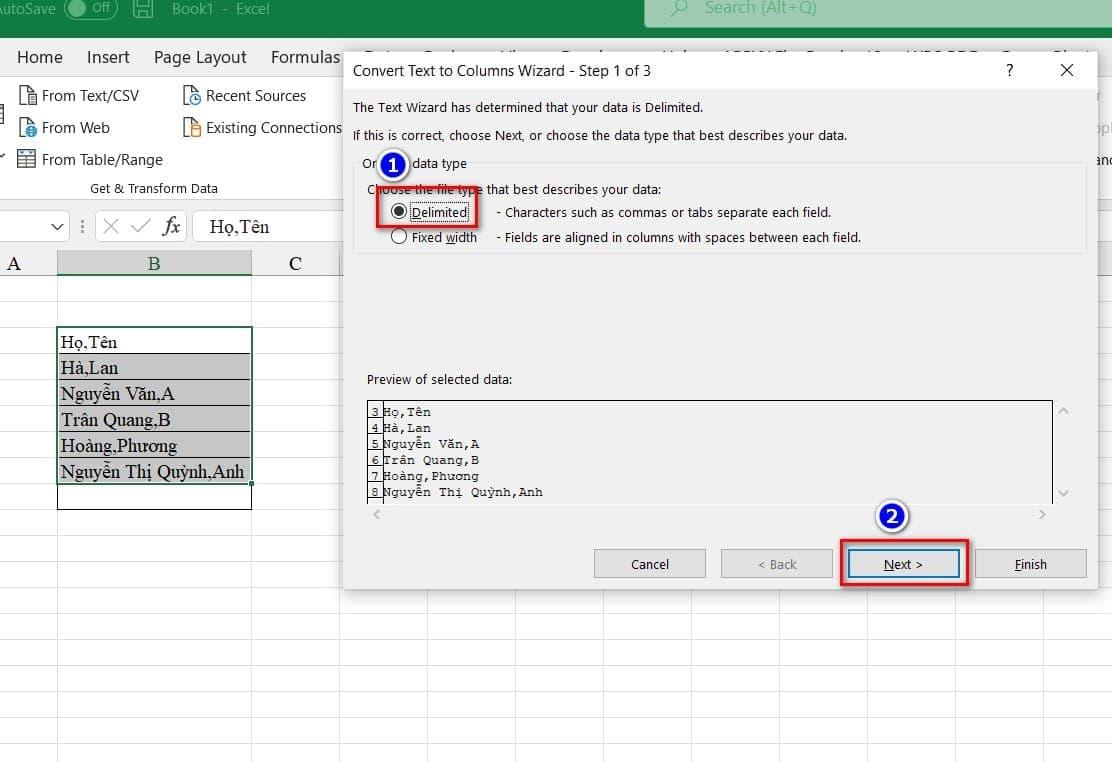Click the From Text/CSV icon
This screenshot has width=1112, height=762.
27,96
